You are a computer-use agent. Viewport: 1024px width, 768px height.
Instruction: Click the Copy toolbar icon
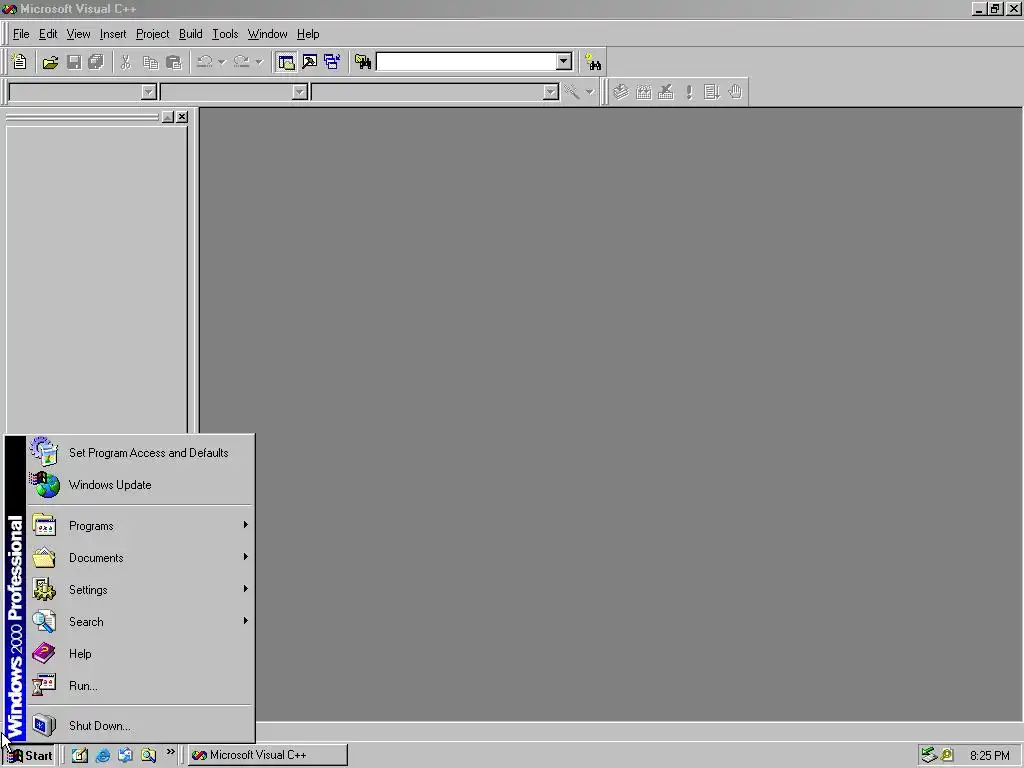tap(150, 62)
